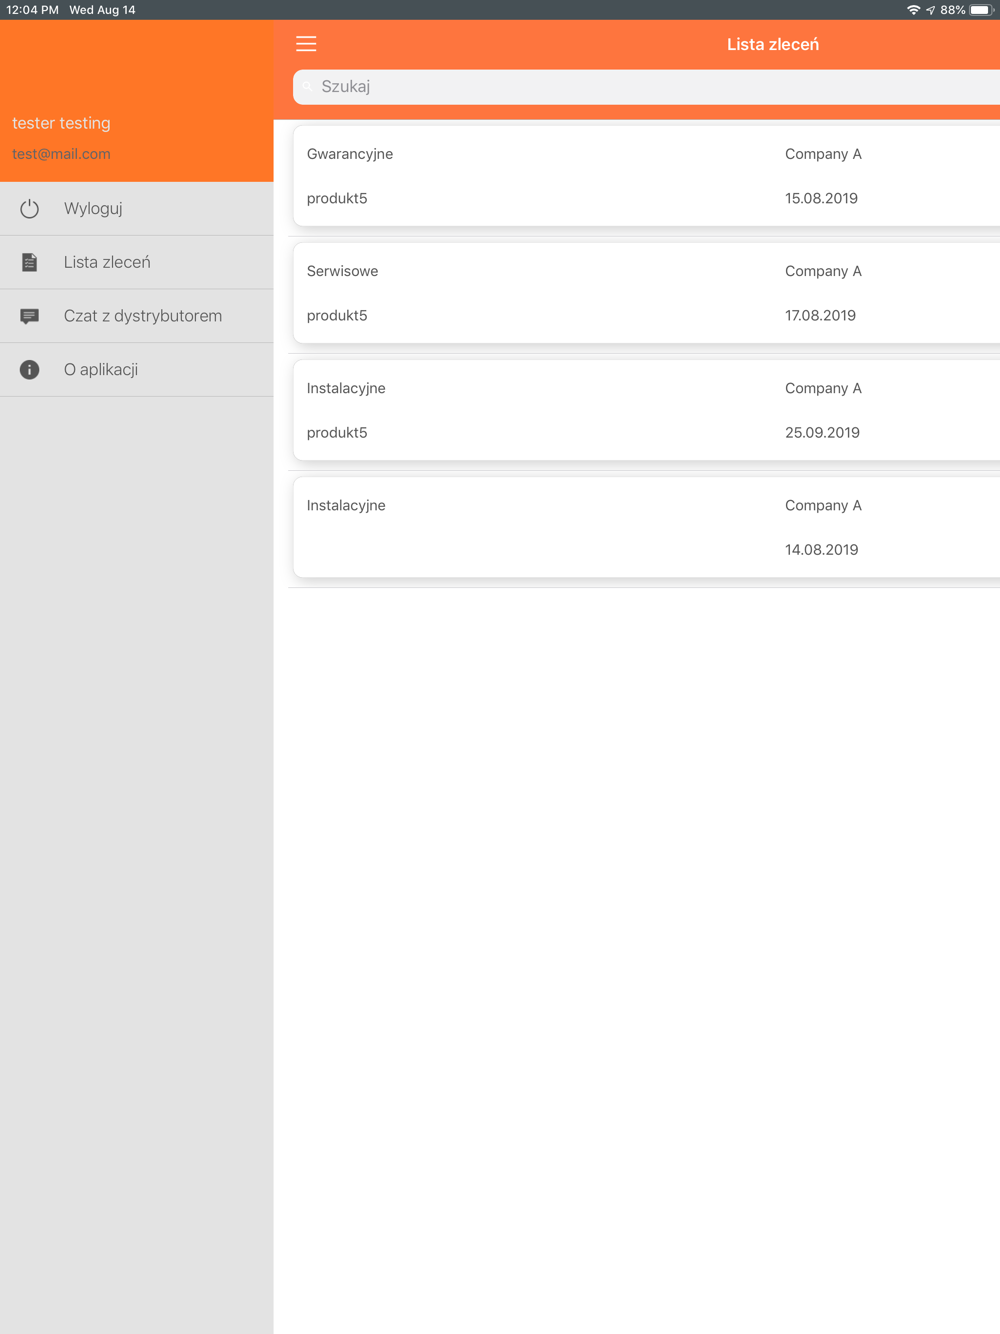Check the Wi-Fi icon in status bar

pyautogui.click(x=913, y=10)
